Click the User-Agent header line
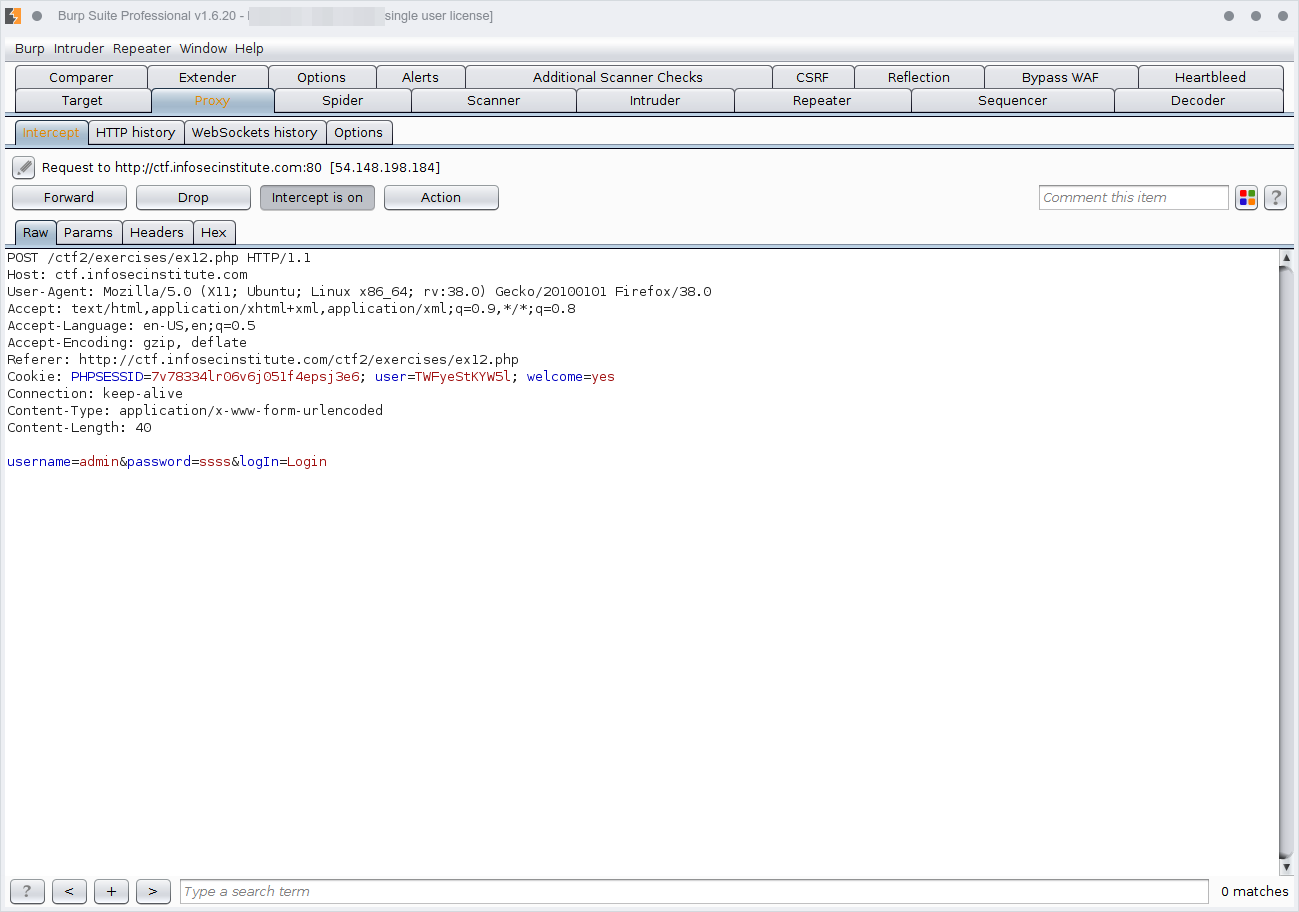The height and width of the screenshot is (912, 1299). coord(359,292)
